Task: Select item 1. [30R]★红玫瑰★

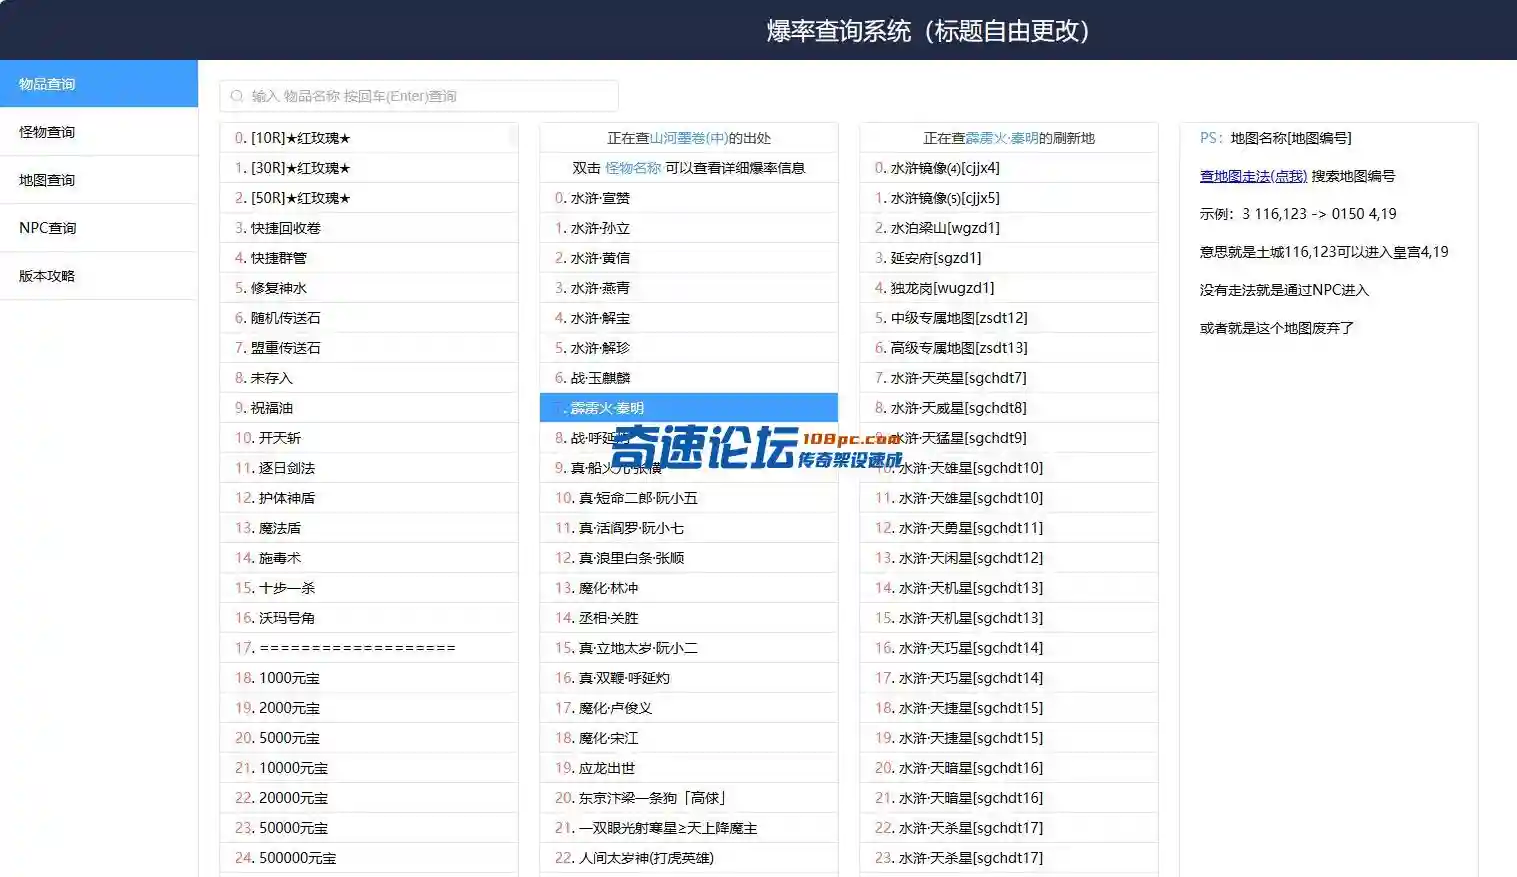Action: [x=369, y=168]
